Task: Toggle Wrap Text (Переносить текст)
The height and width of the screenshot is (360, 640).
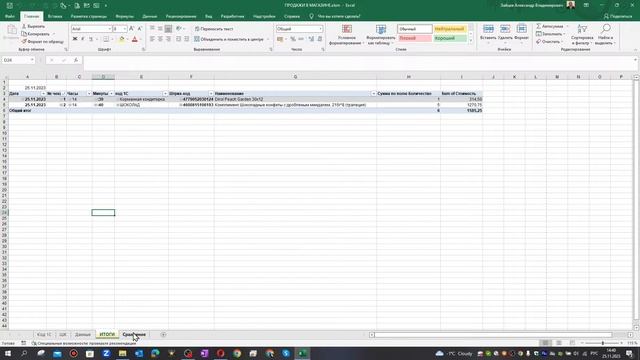Action: point(214,29)
